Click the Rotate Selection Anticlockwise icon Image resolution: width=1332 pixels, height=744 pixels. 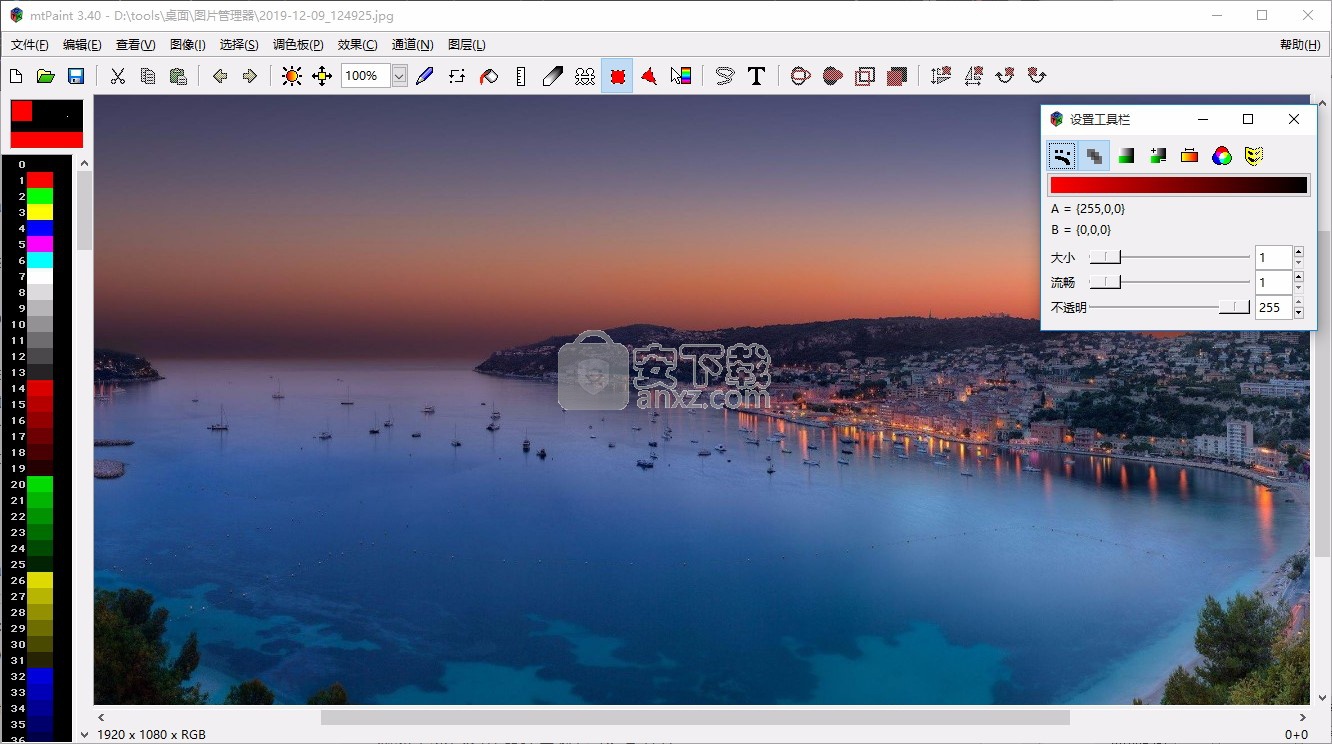pos(1037,76)
